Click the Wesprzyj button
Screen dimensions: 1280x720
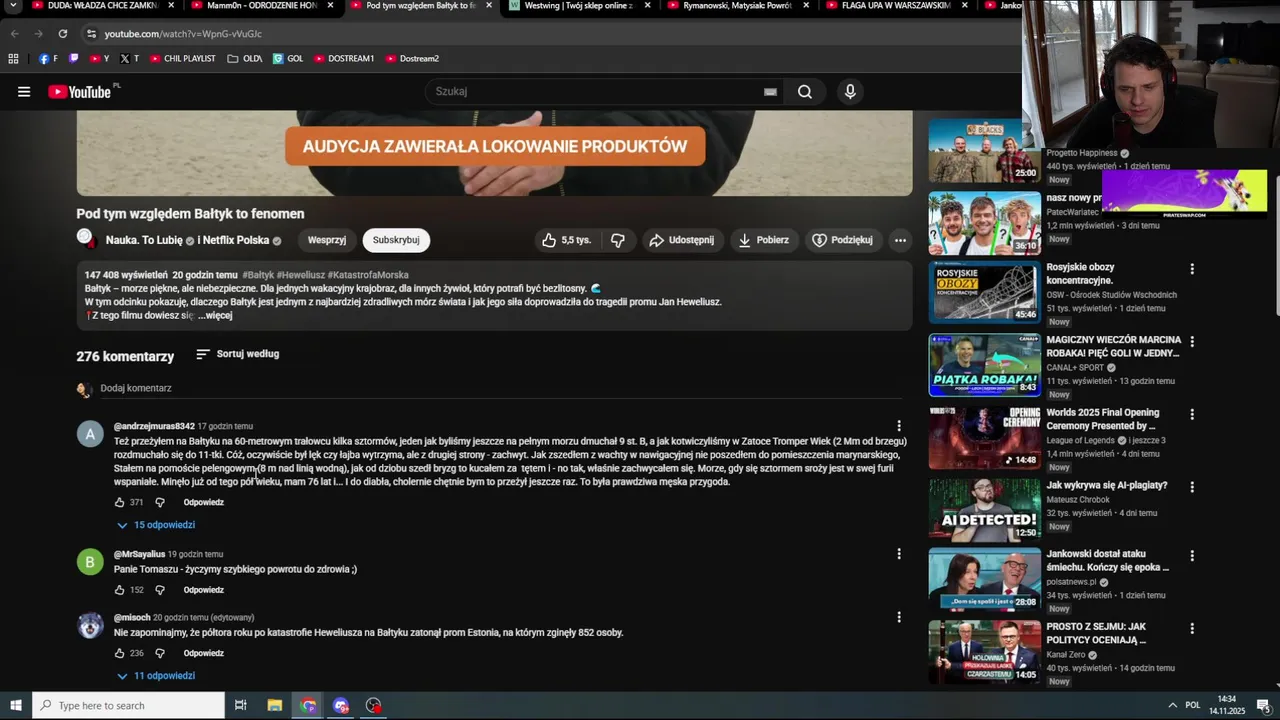pos(327,240)
